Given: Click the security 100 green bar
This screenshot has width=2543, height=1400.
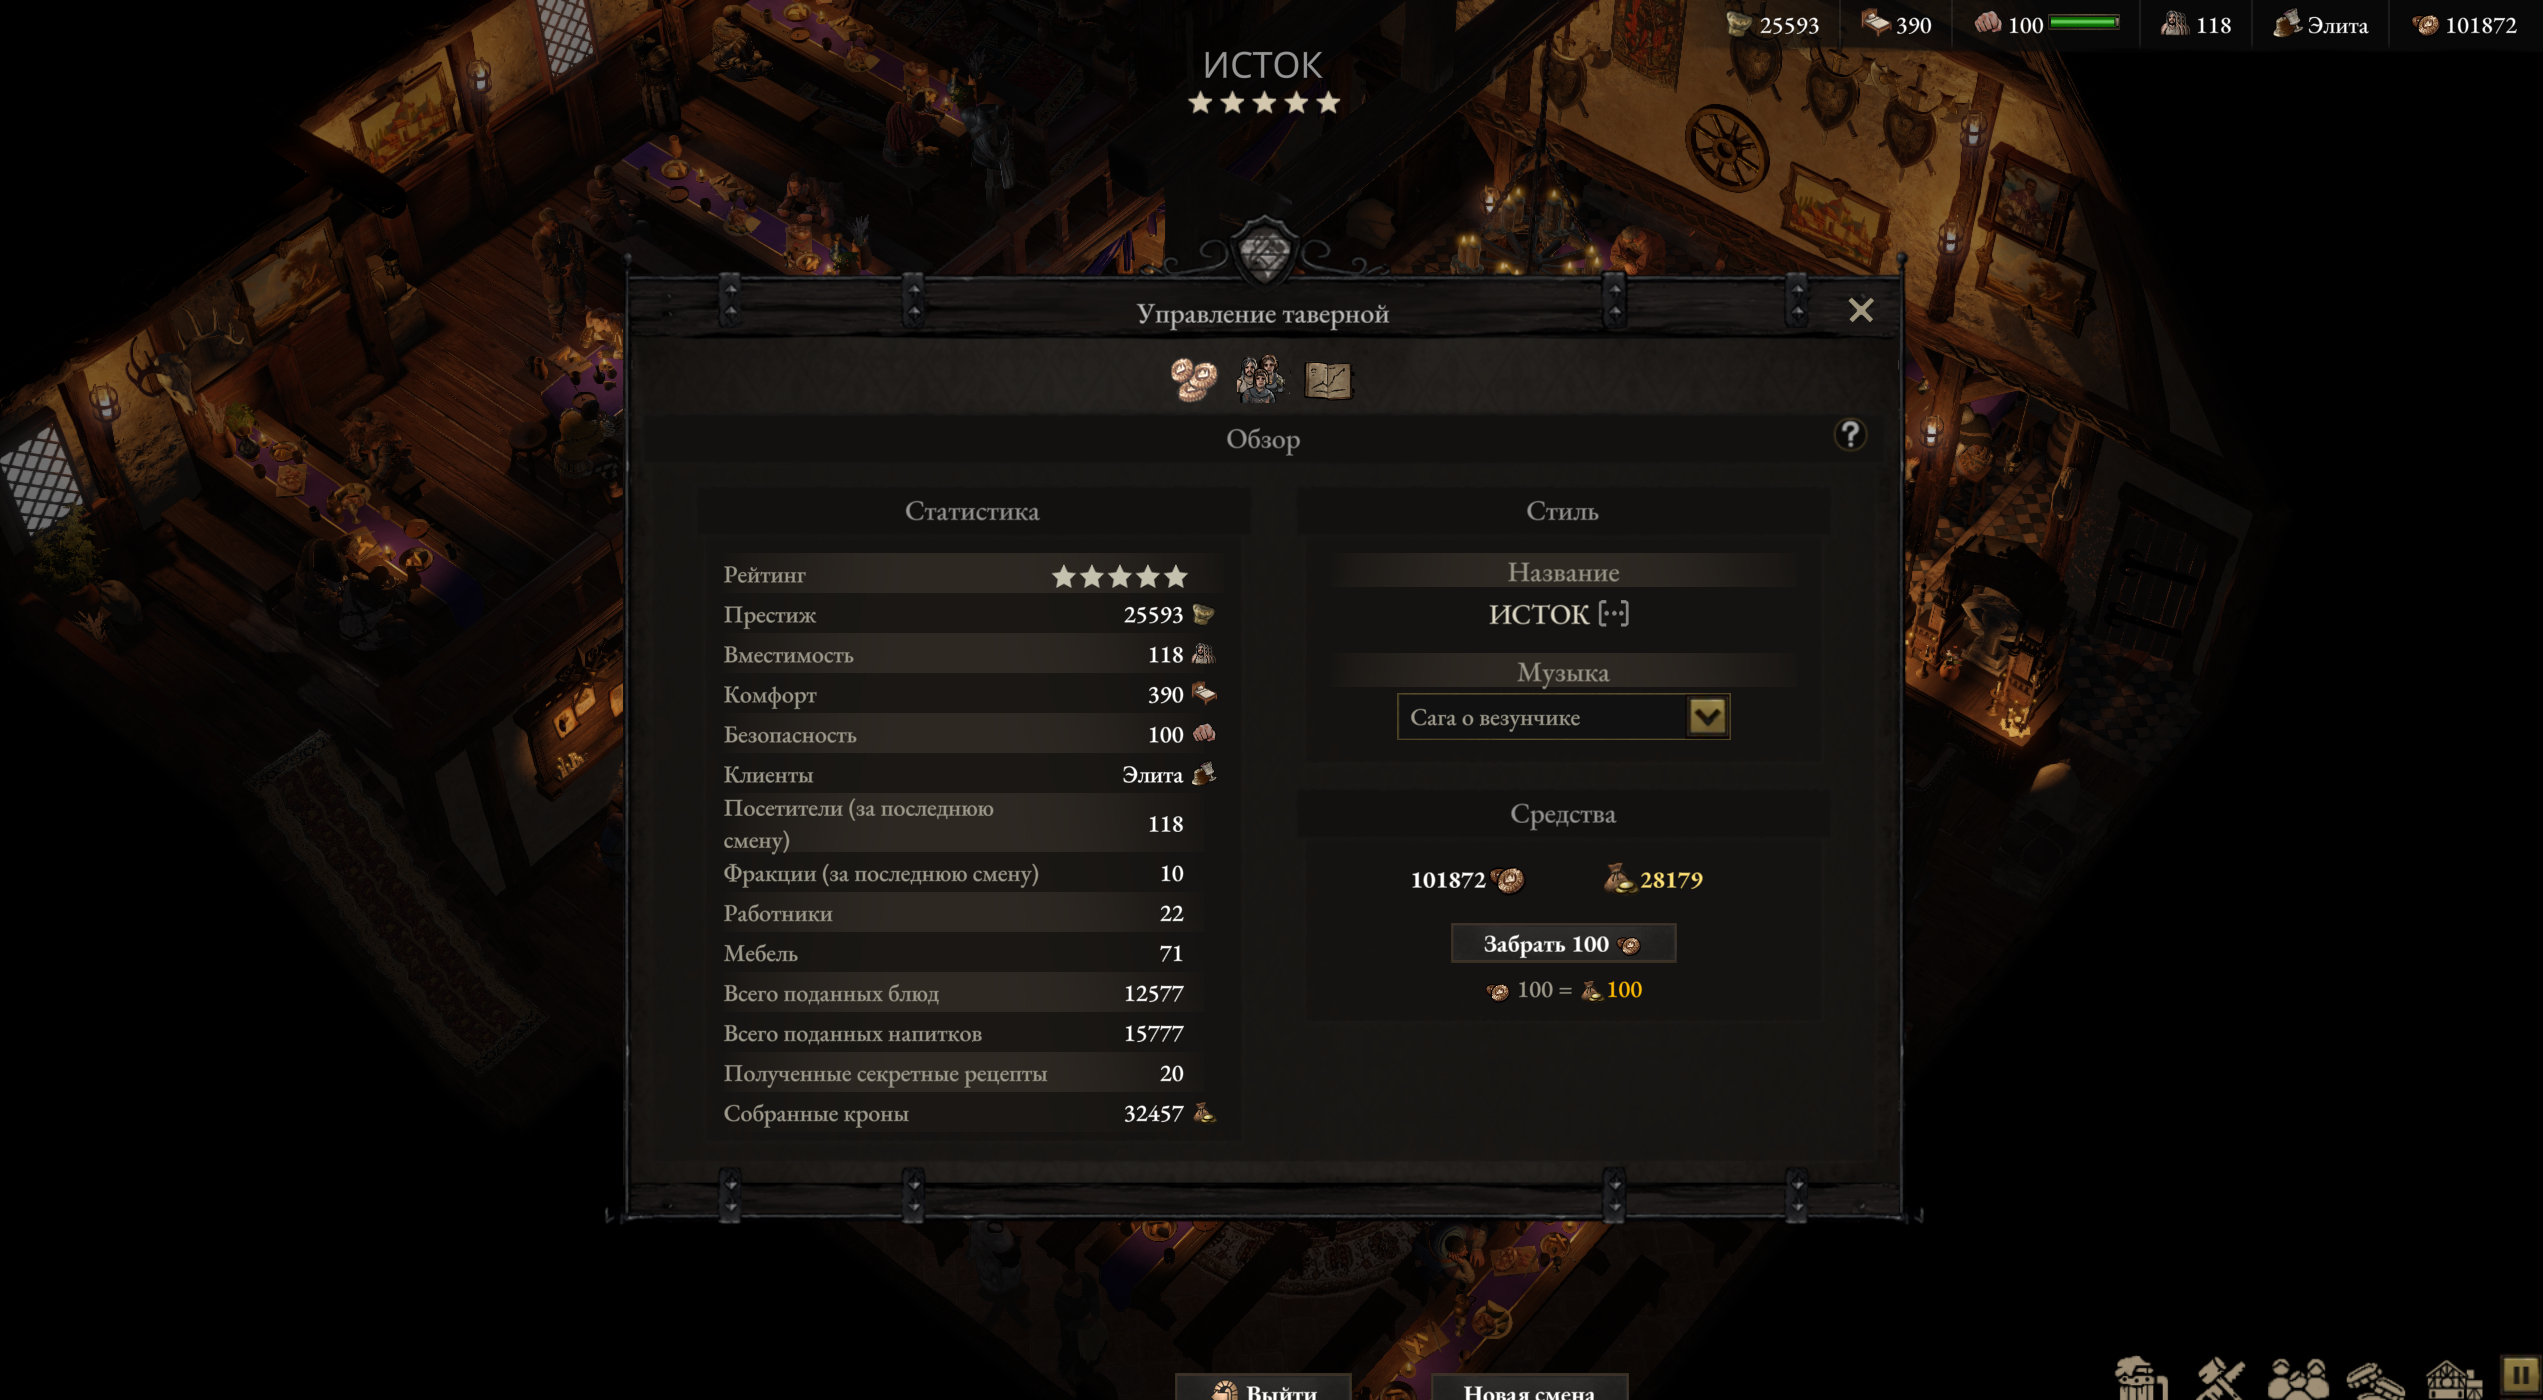Looking at the screenshot, I should [x=2083, y=23].
